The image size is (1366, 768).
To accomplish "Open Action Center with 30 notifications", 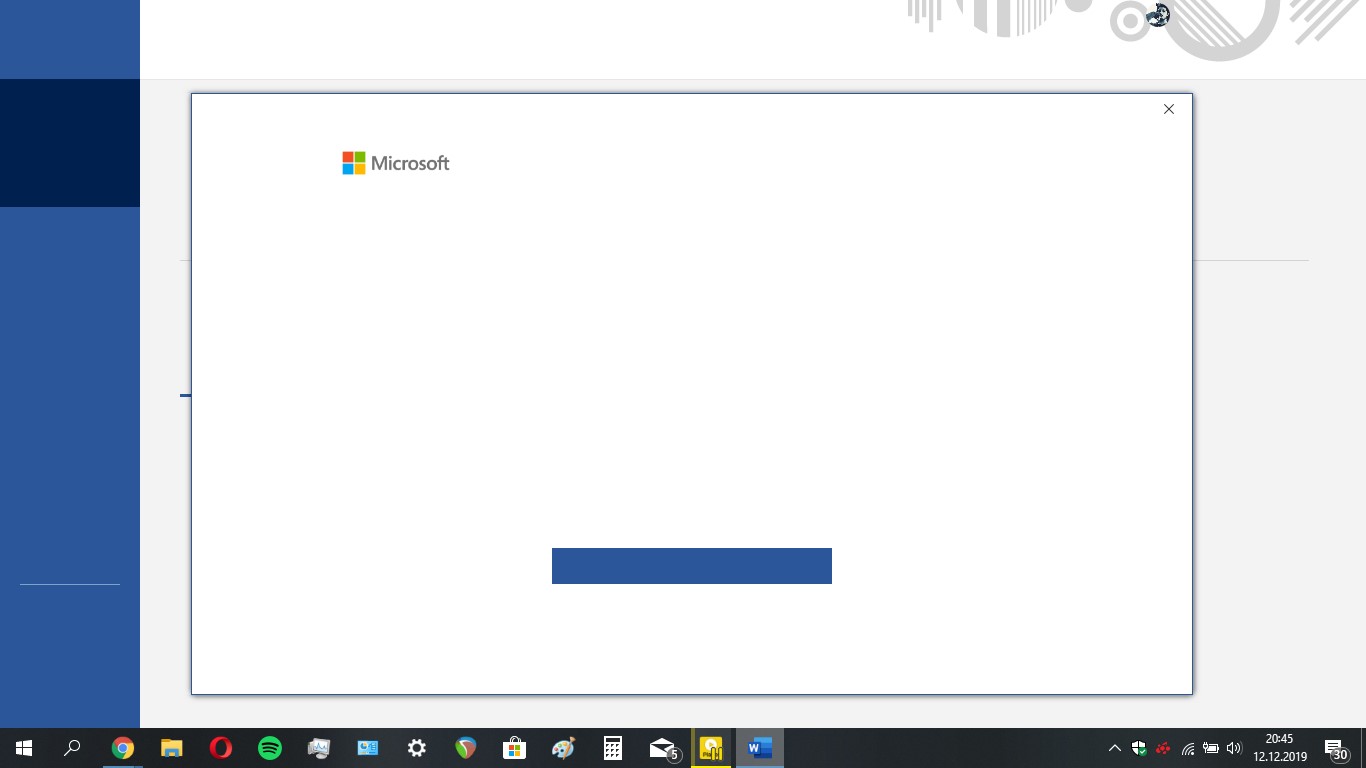I will [x=1336, y=748].
